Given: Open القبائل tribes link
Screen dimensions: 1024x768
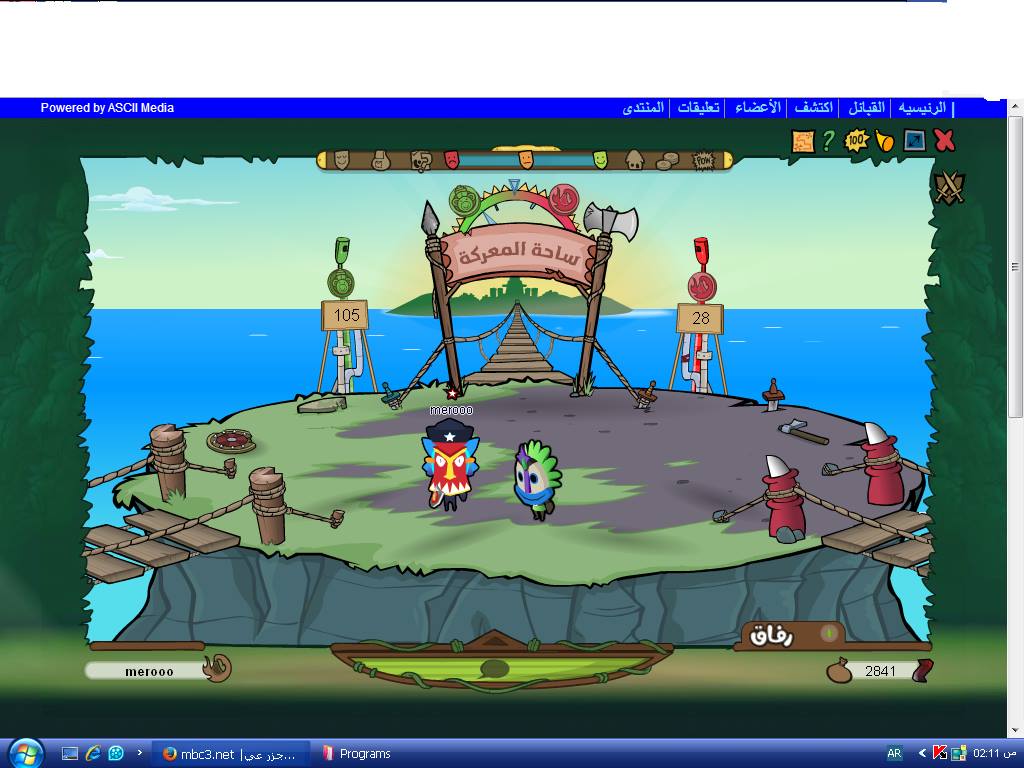Looking at the screenshot, I should 866,108.
